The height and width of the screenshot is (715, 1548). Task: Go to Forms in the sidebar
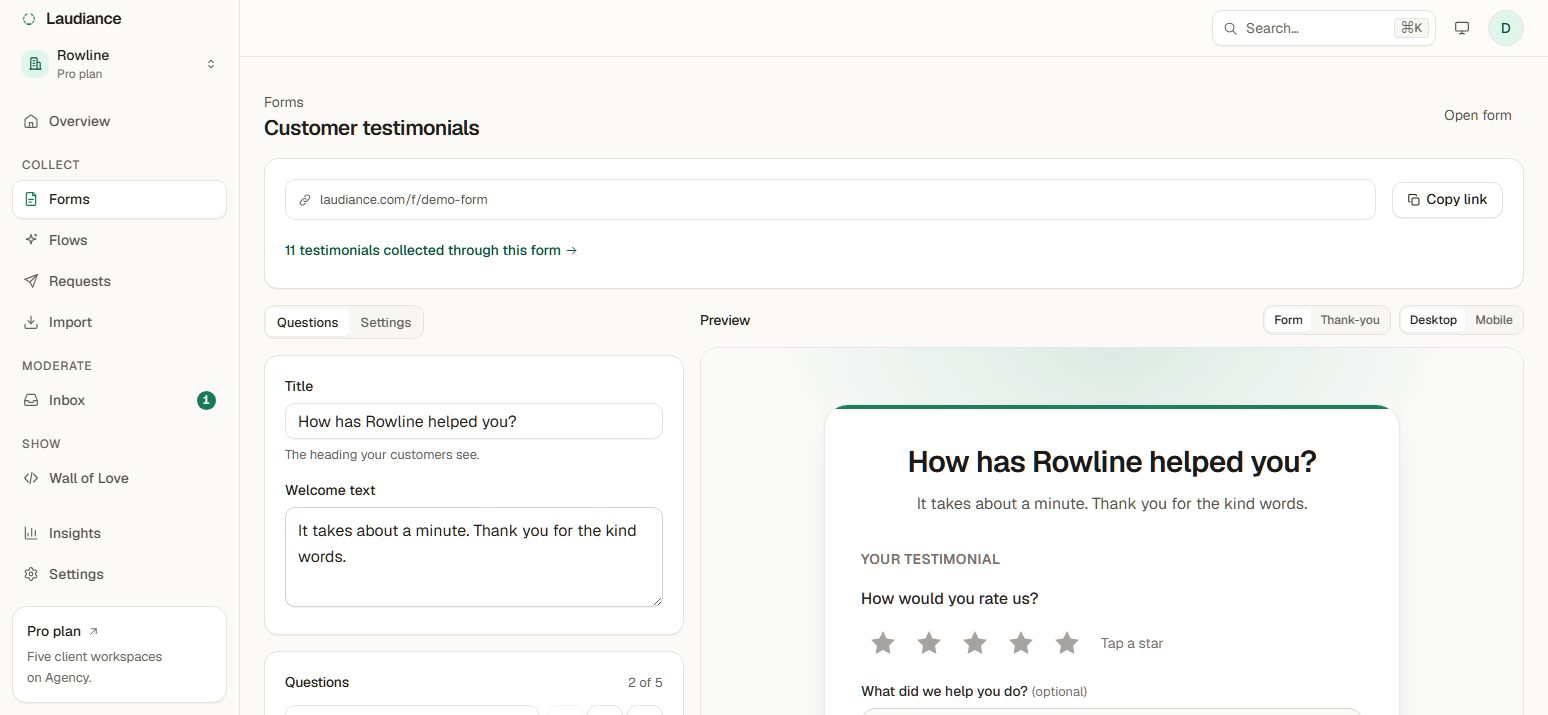point(119,199)
